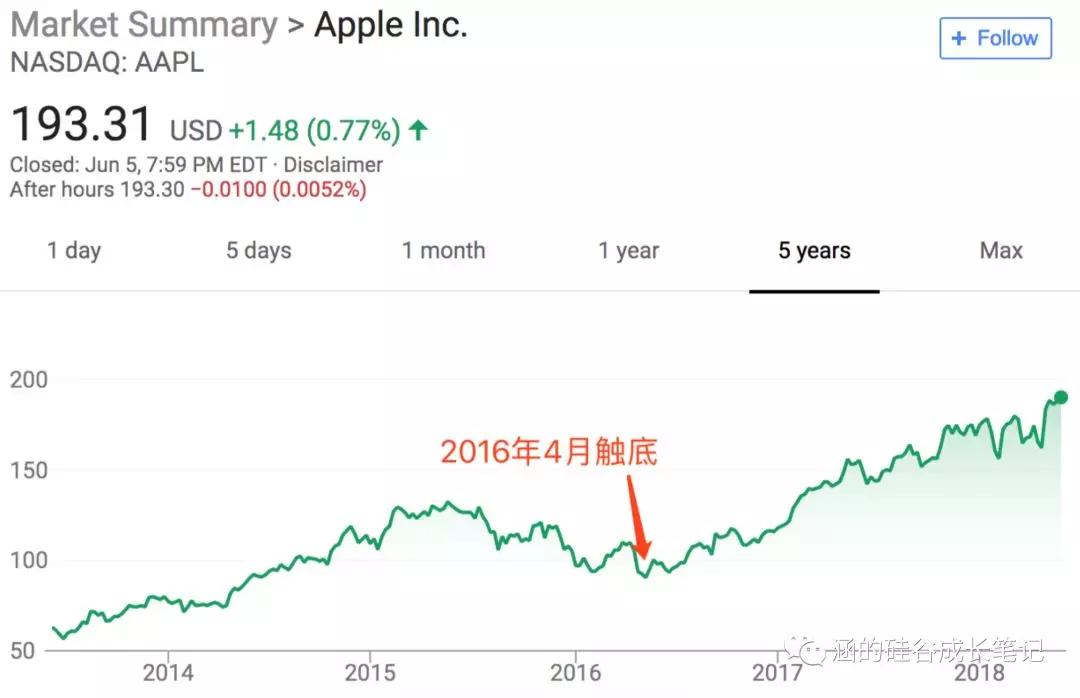This screenshot has width=1080, height=698.
Task: Click the Apple Inc. title
Action: [391, 25]
